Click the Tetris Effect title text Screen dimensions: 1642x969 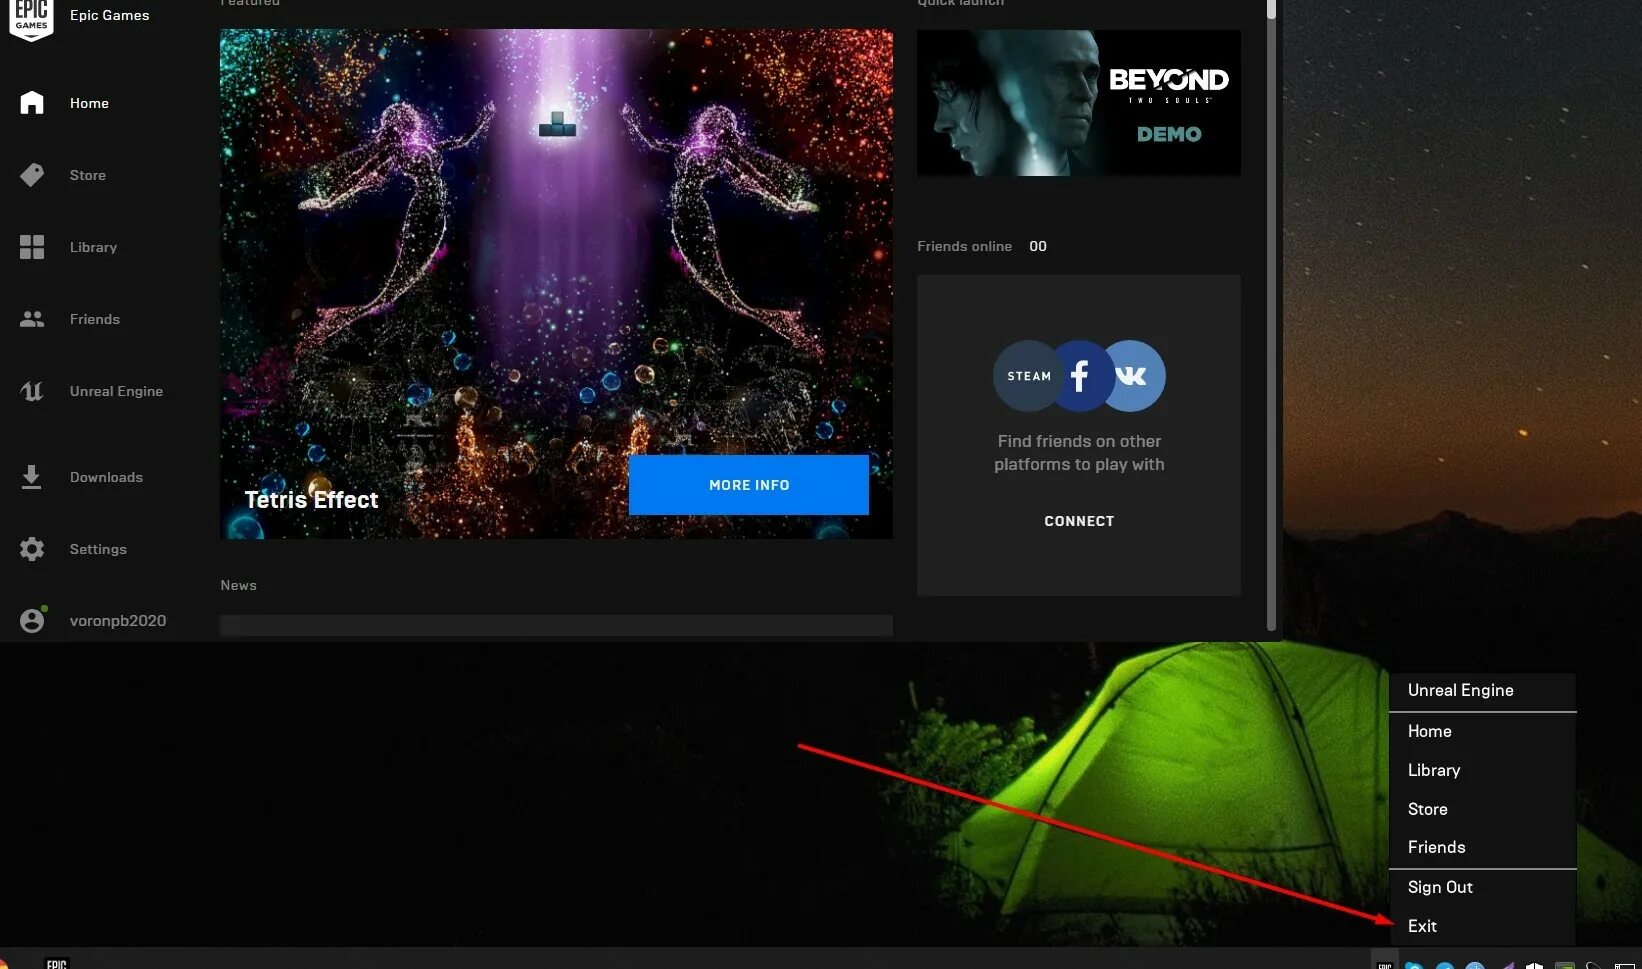pos(312,500)
